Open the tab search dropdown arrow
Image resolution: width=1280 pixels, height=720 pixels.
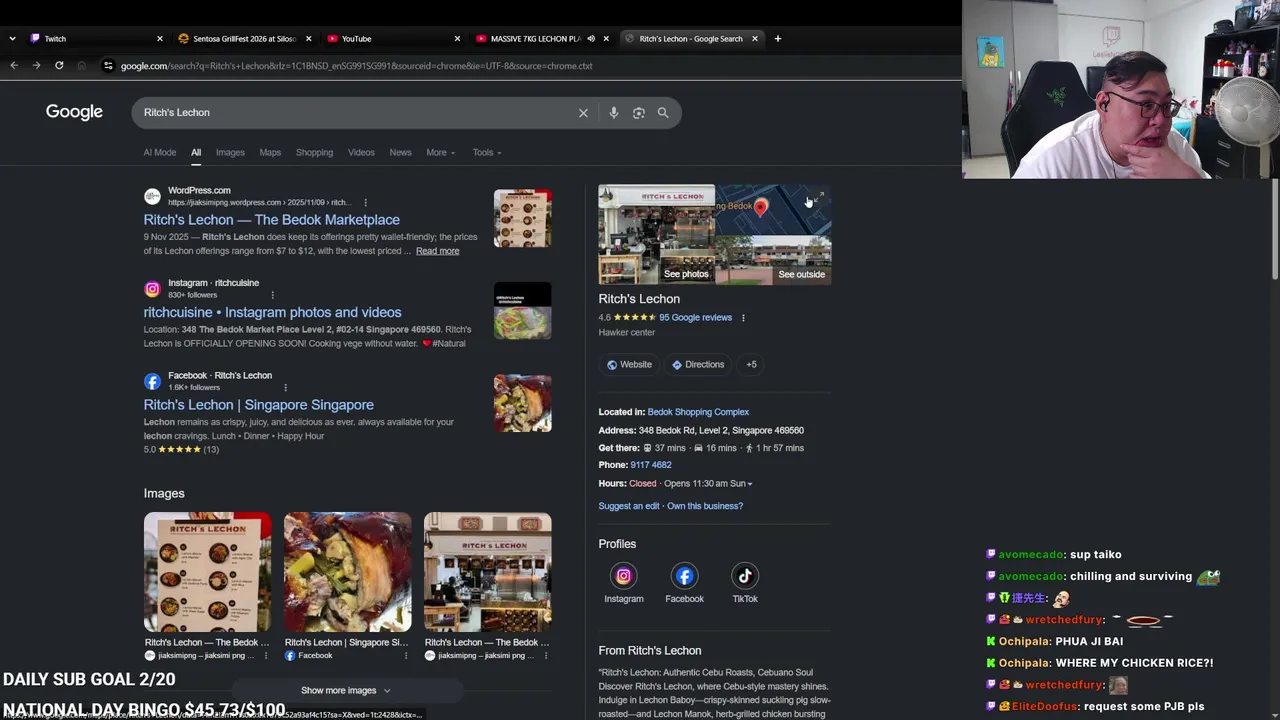tap(12, 39)
